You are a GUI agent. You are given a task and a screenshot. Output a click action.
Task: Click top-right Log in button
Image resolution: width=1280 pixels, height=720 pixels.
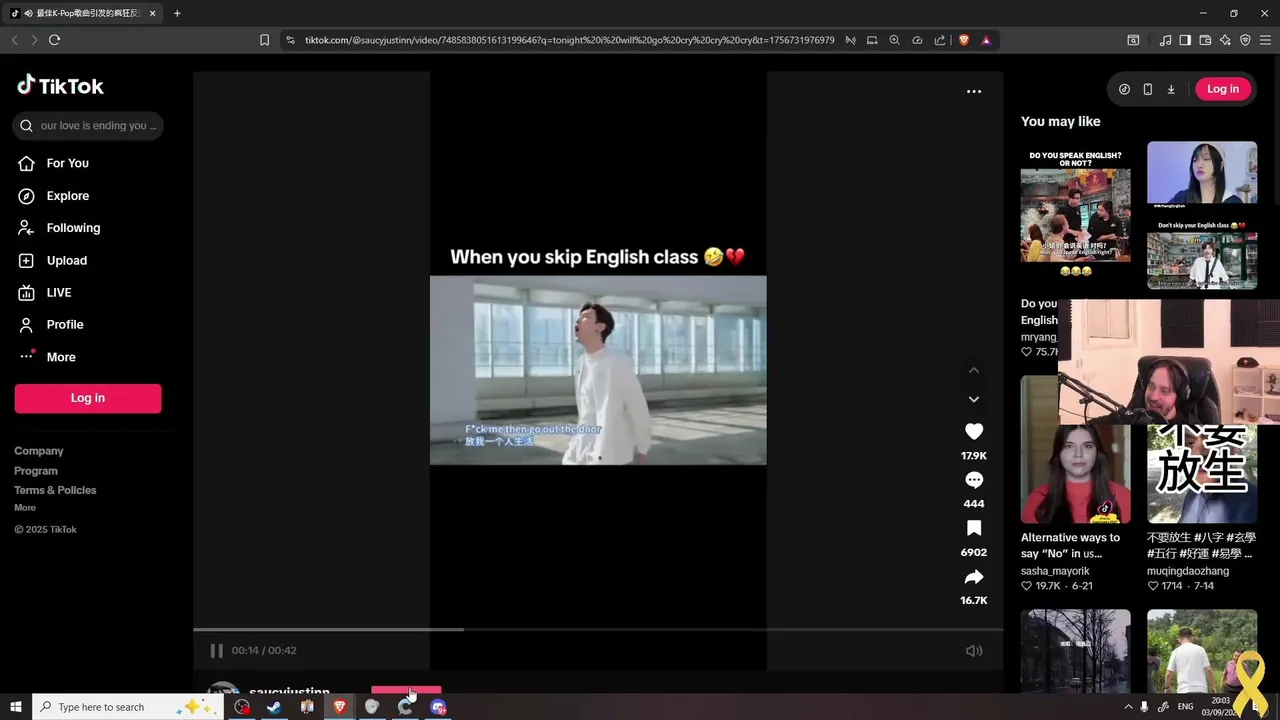1222,89
